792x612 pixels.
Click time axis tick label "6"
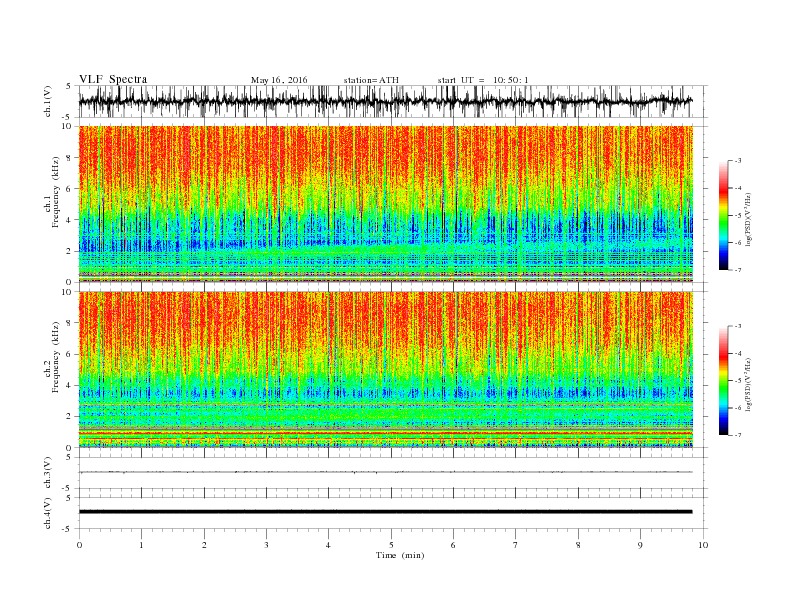click(453, 545)
